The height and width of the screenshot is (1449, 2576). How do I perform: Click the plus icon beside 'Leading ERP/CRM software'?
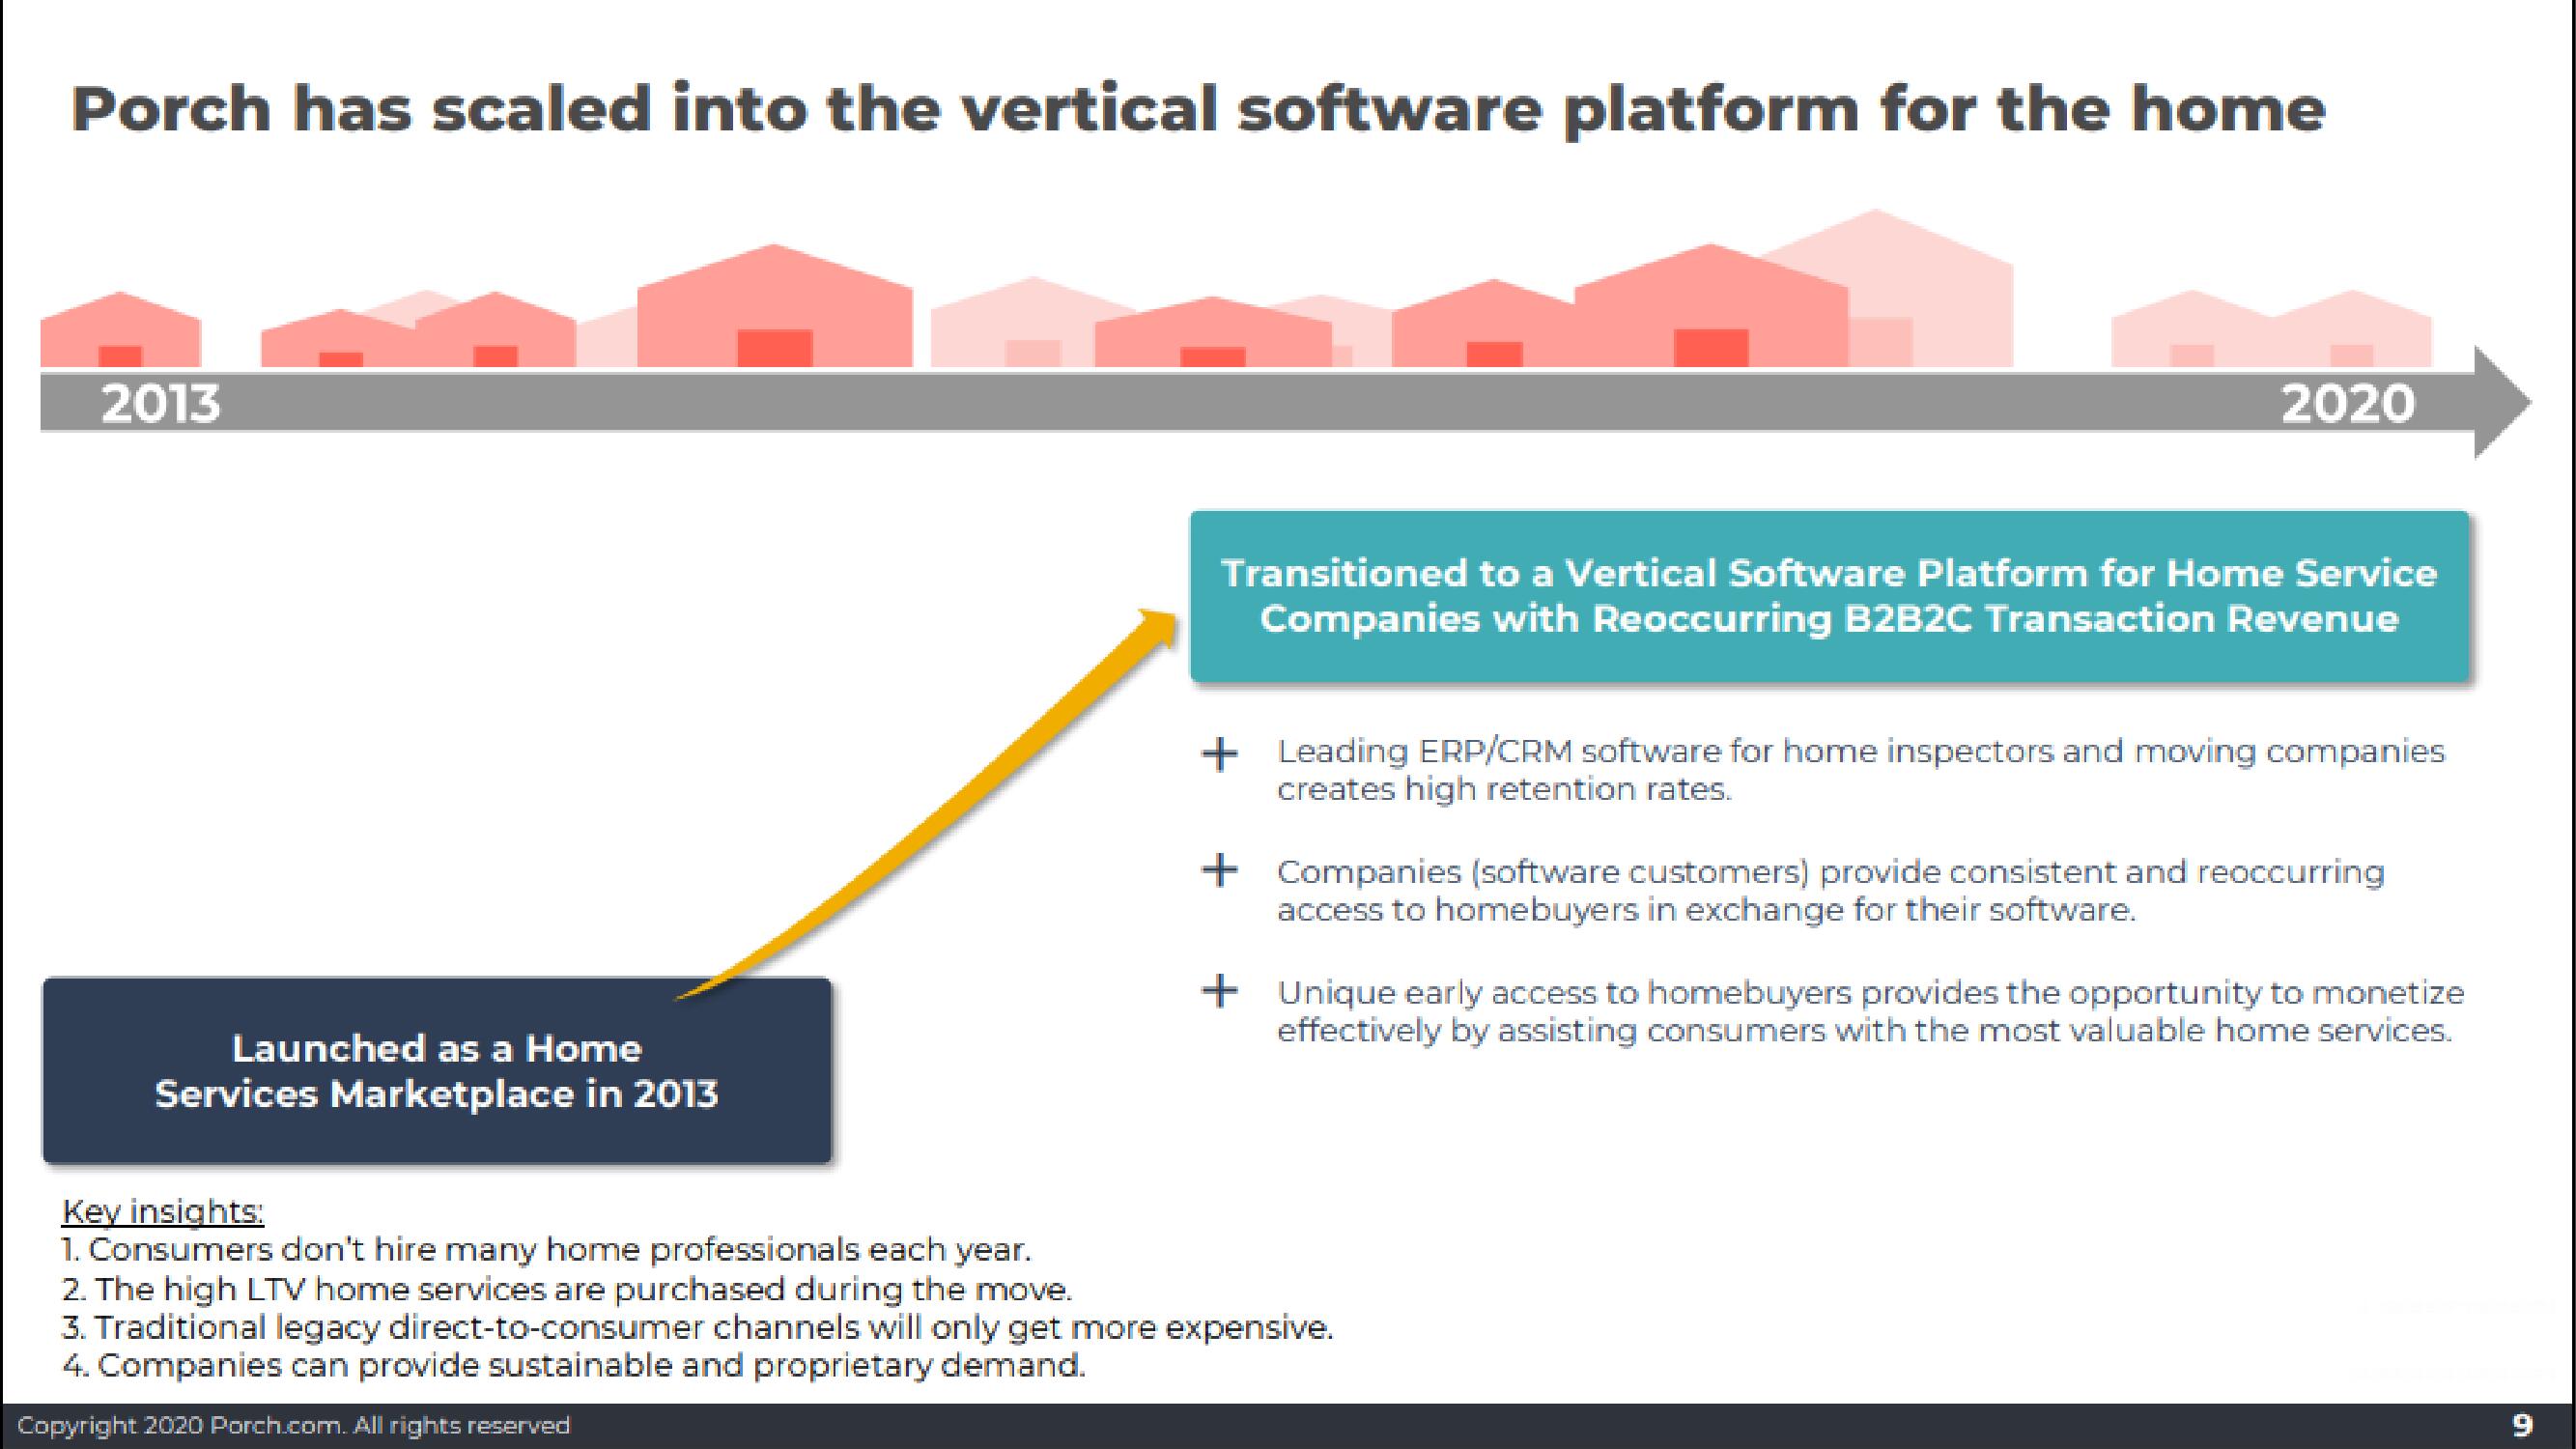tap(1219, 753)
